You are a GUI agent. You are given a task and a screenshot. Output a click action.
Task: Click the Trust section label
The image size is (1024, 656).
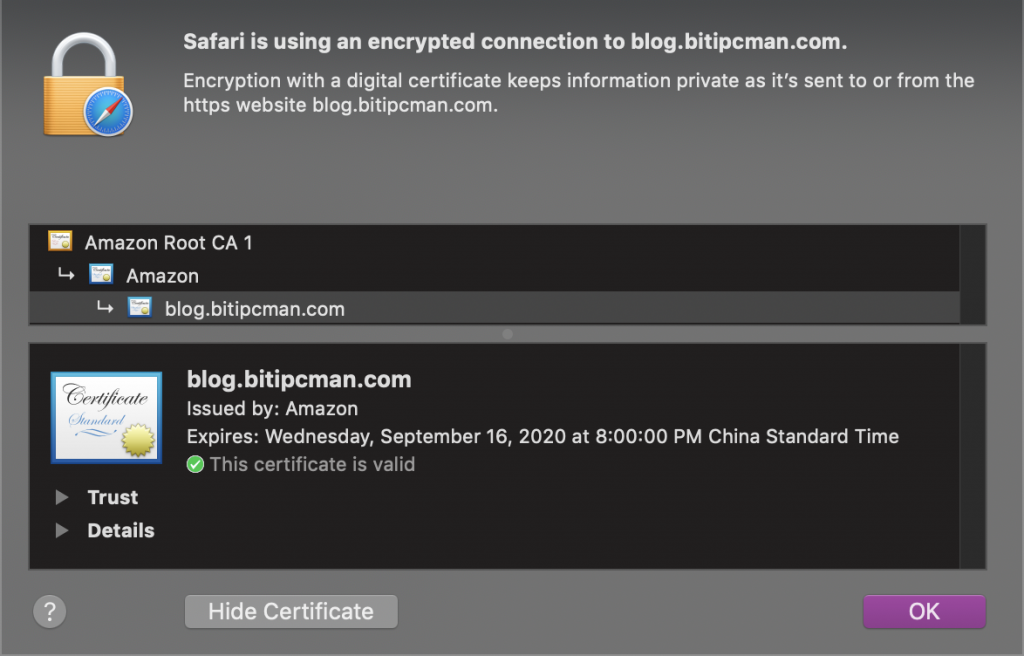tap(113, 497)
